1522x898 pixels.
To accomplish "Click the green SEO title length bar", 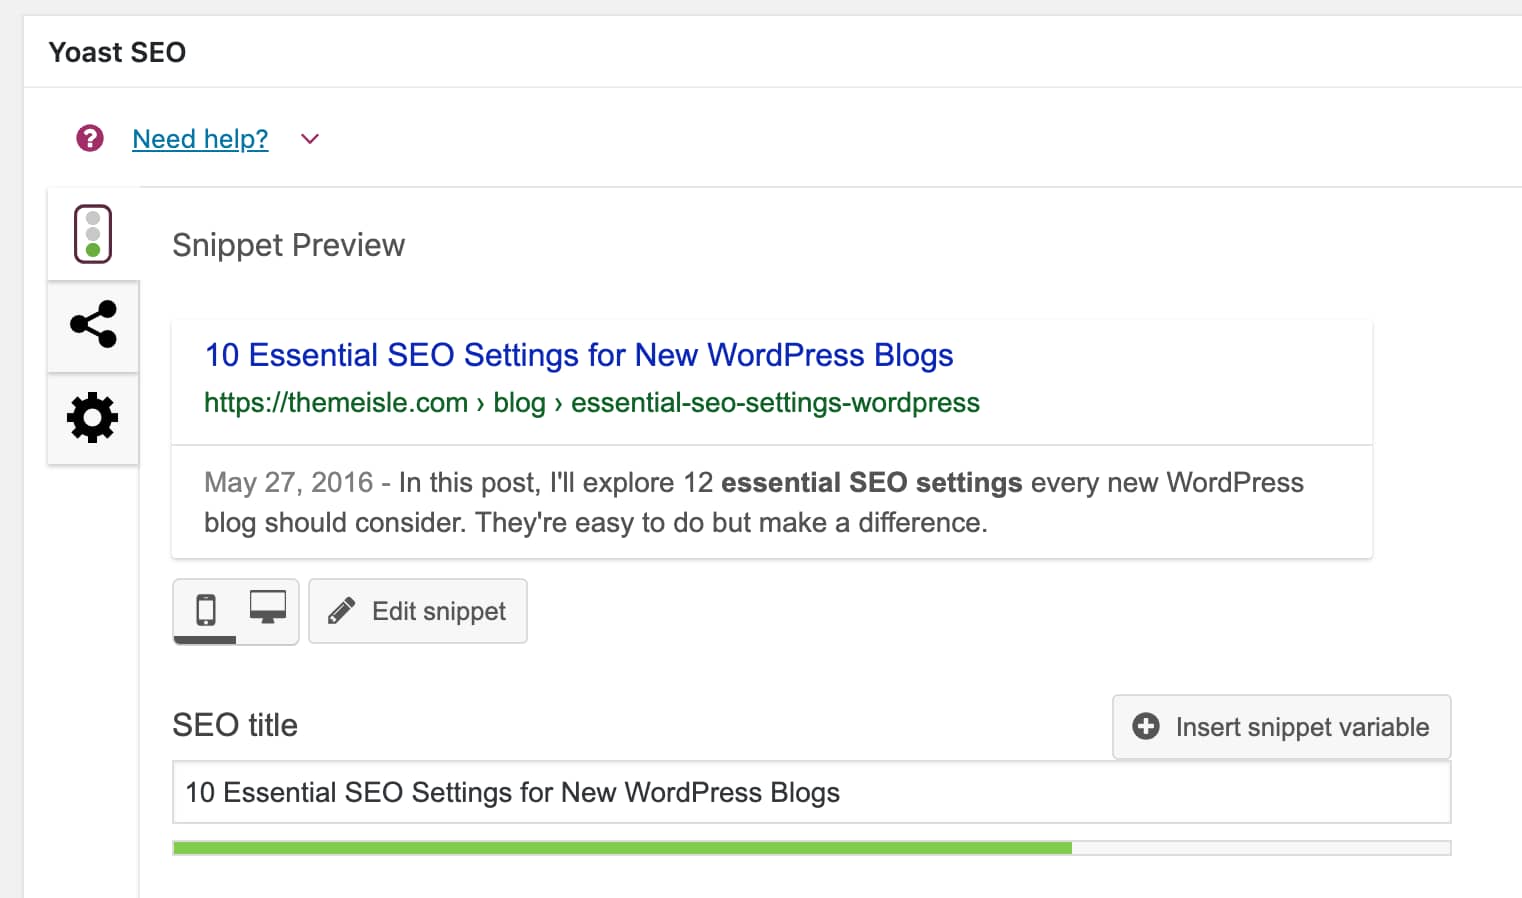I will (x=621, y=848).
